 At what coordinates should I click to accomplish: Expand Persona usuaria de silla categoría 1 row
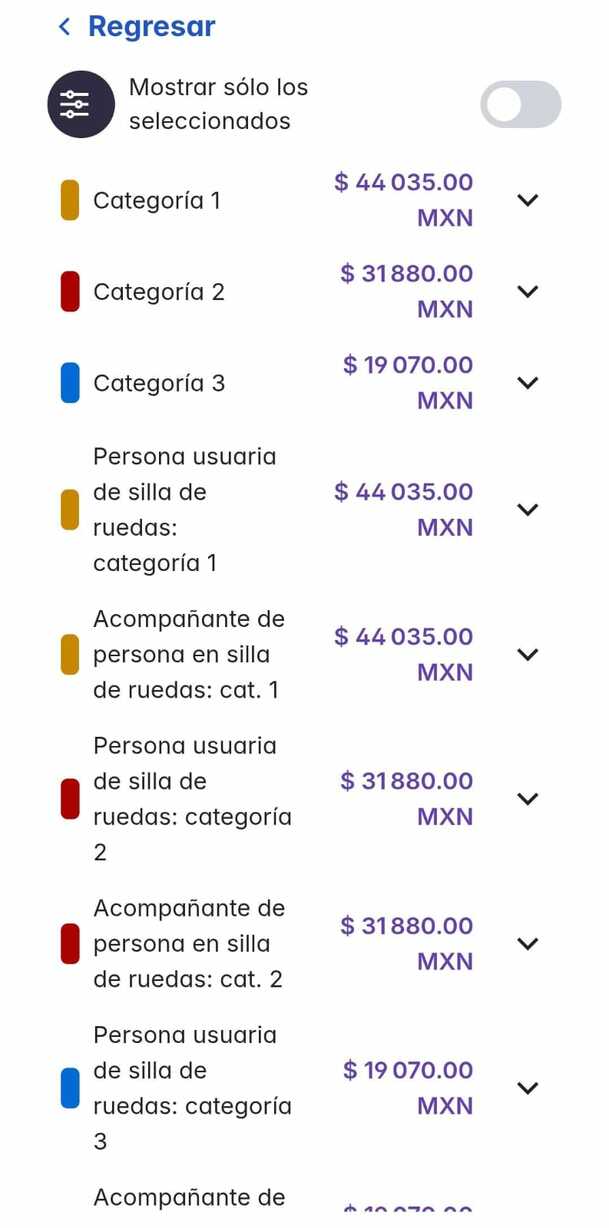(528, 509)
